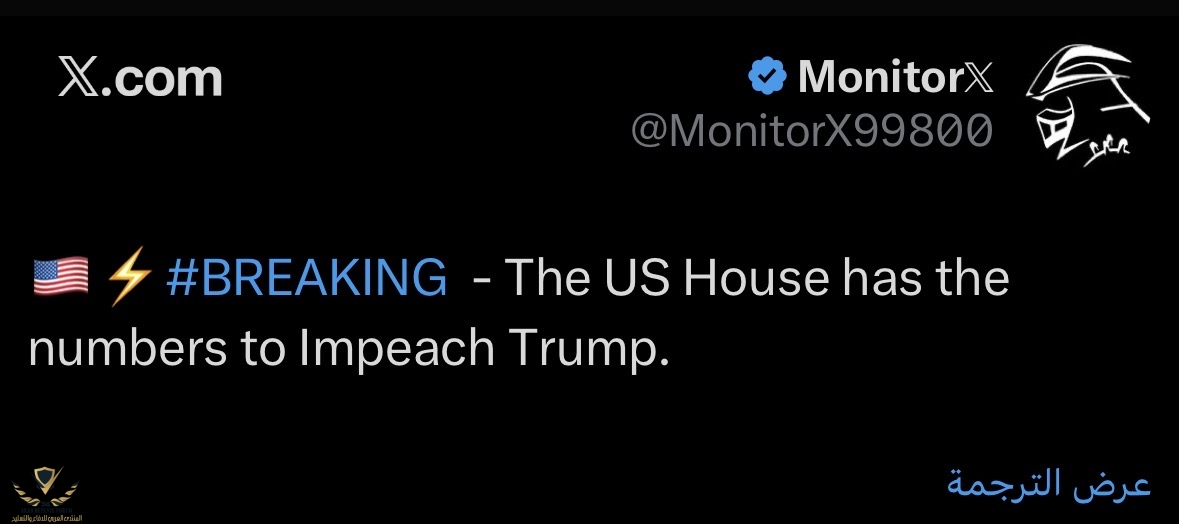
Task: Show translation via عرض الترجمة link
Action: [x=1049, y=484]
